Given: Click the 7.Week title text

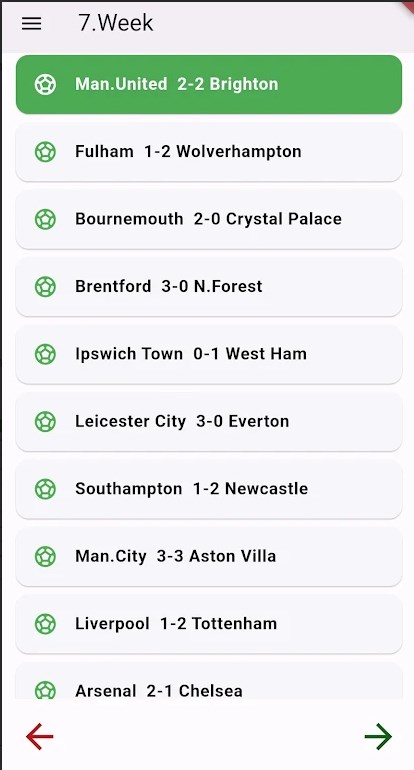Looking at the screenshot, I should point(115,23).
